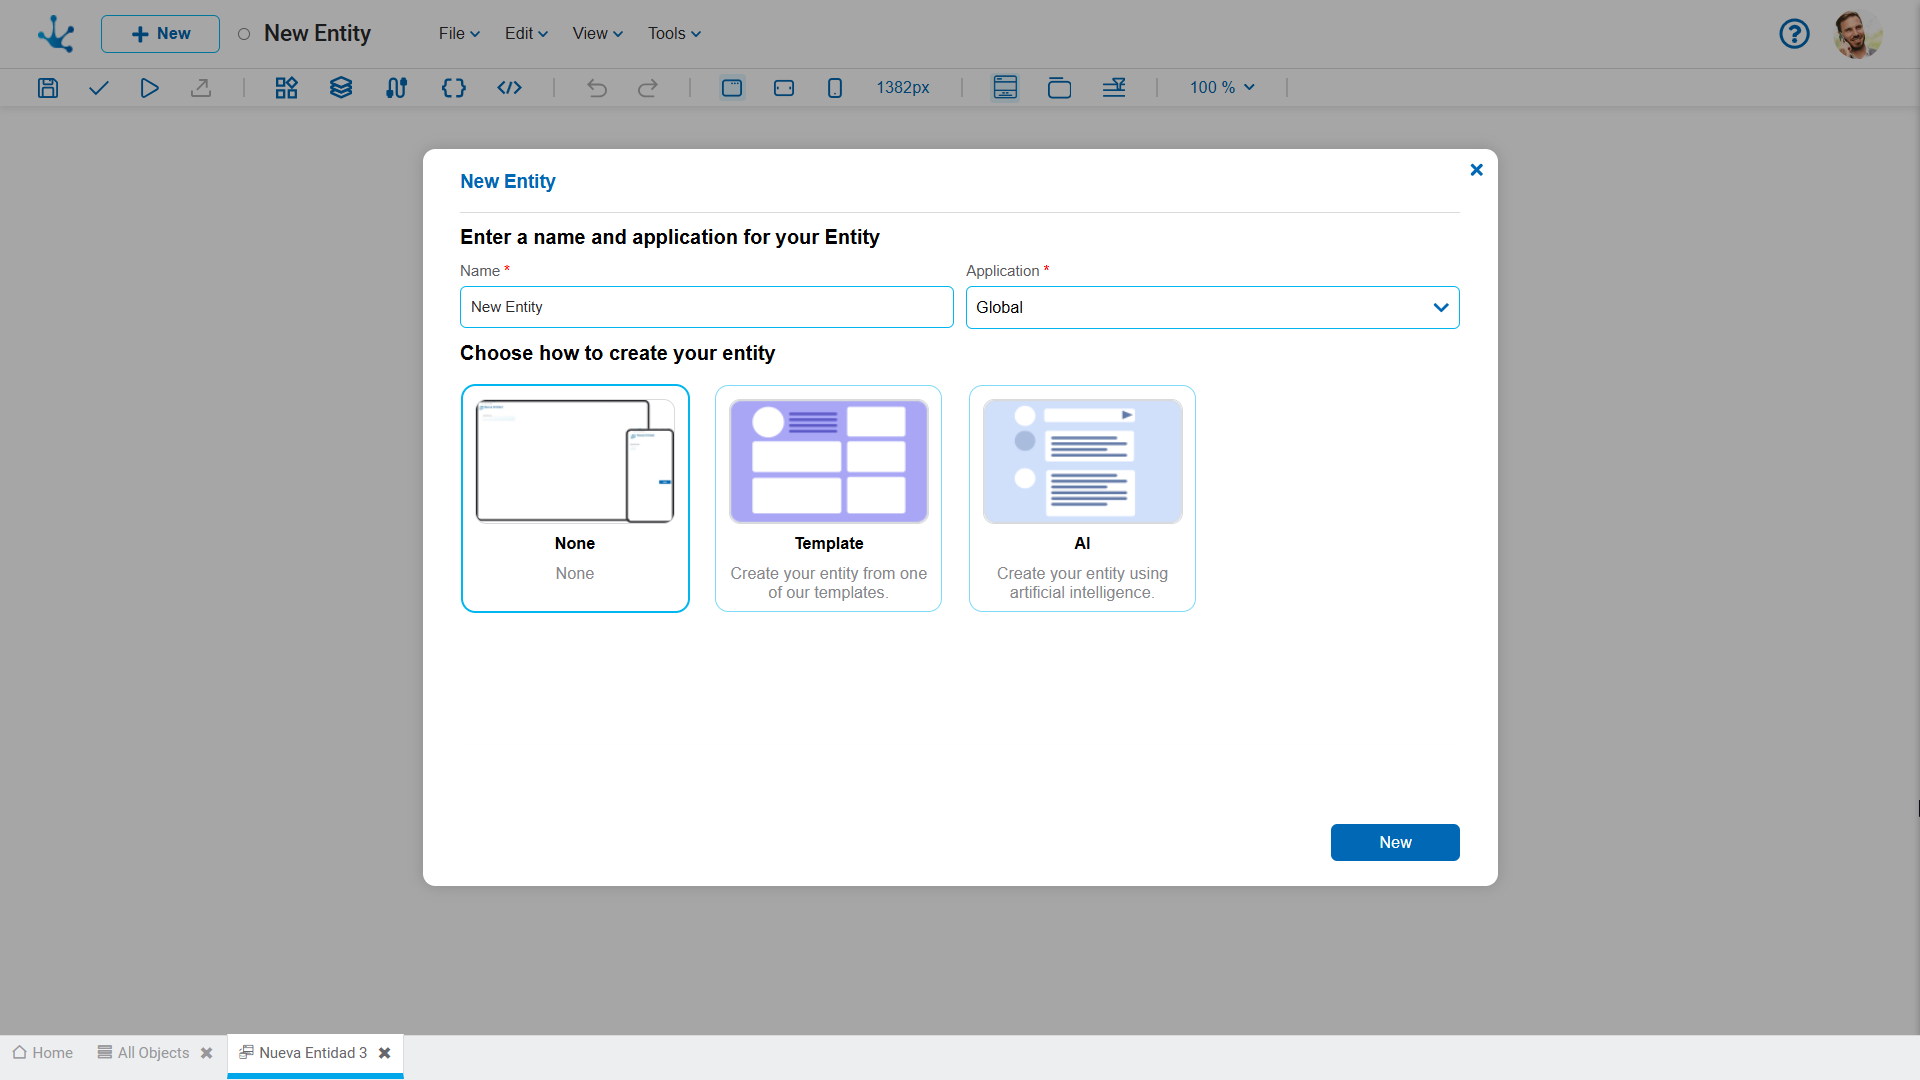Open the layers stack icon
Viewport: 1920px width, 1080px height.
tap(341, 88)
